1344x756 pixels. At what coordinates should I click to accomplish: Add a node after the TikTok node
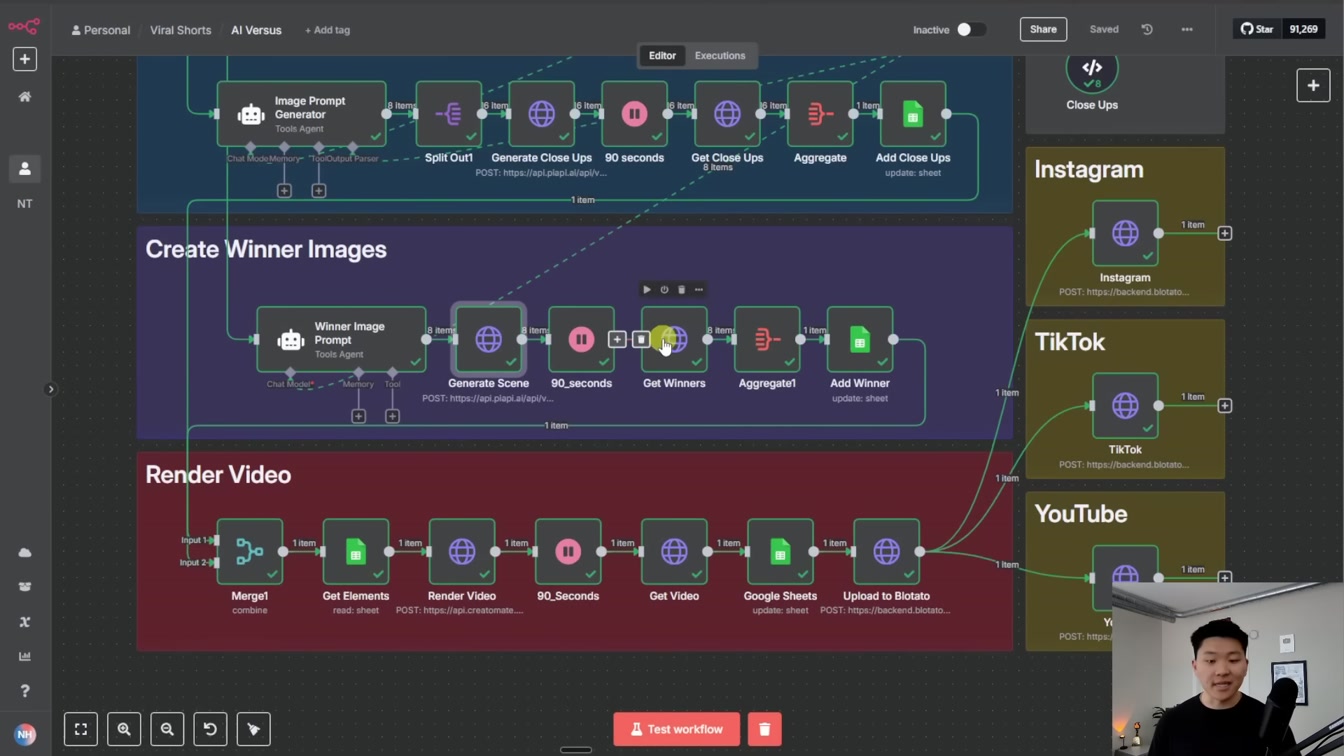1224,405
